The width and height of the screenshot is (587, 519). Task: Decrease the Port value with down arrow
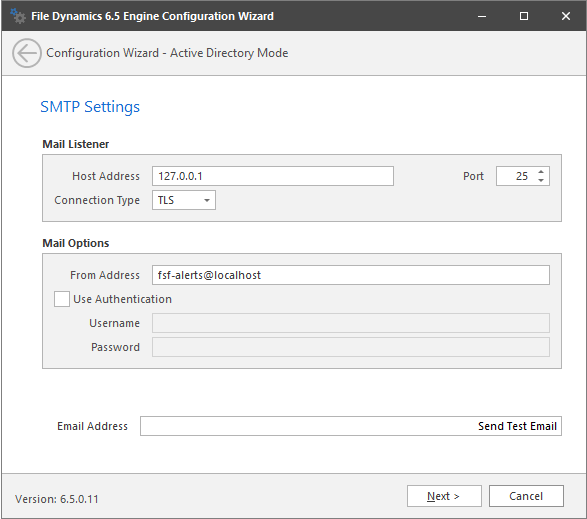coord(541,180)
